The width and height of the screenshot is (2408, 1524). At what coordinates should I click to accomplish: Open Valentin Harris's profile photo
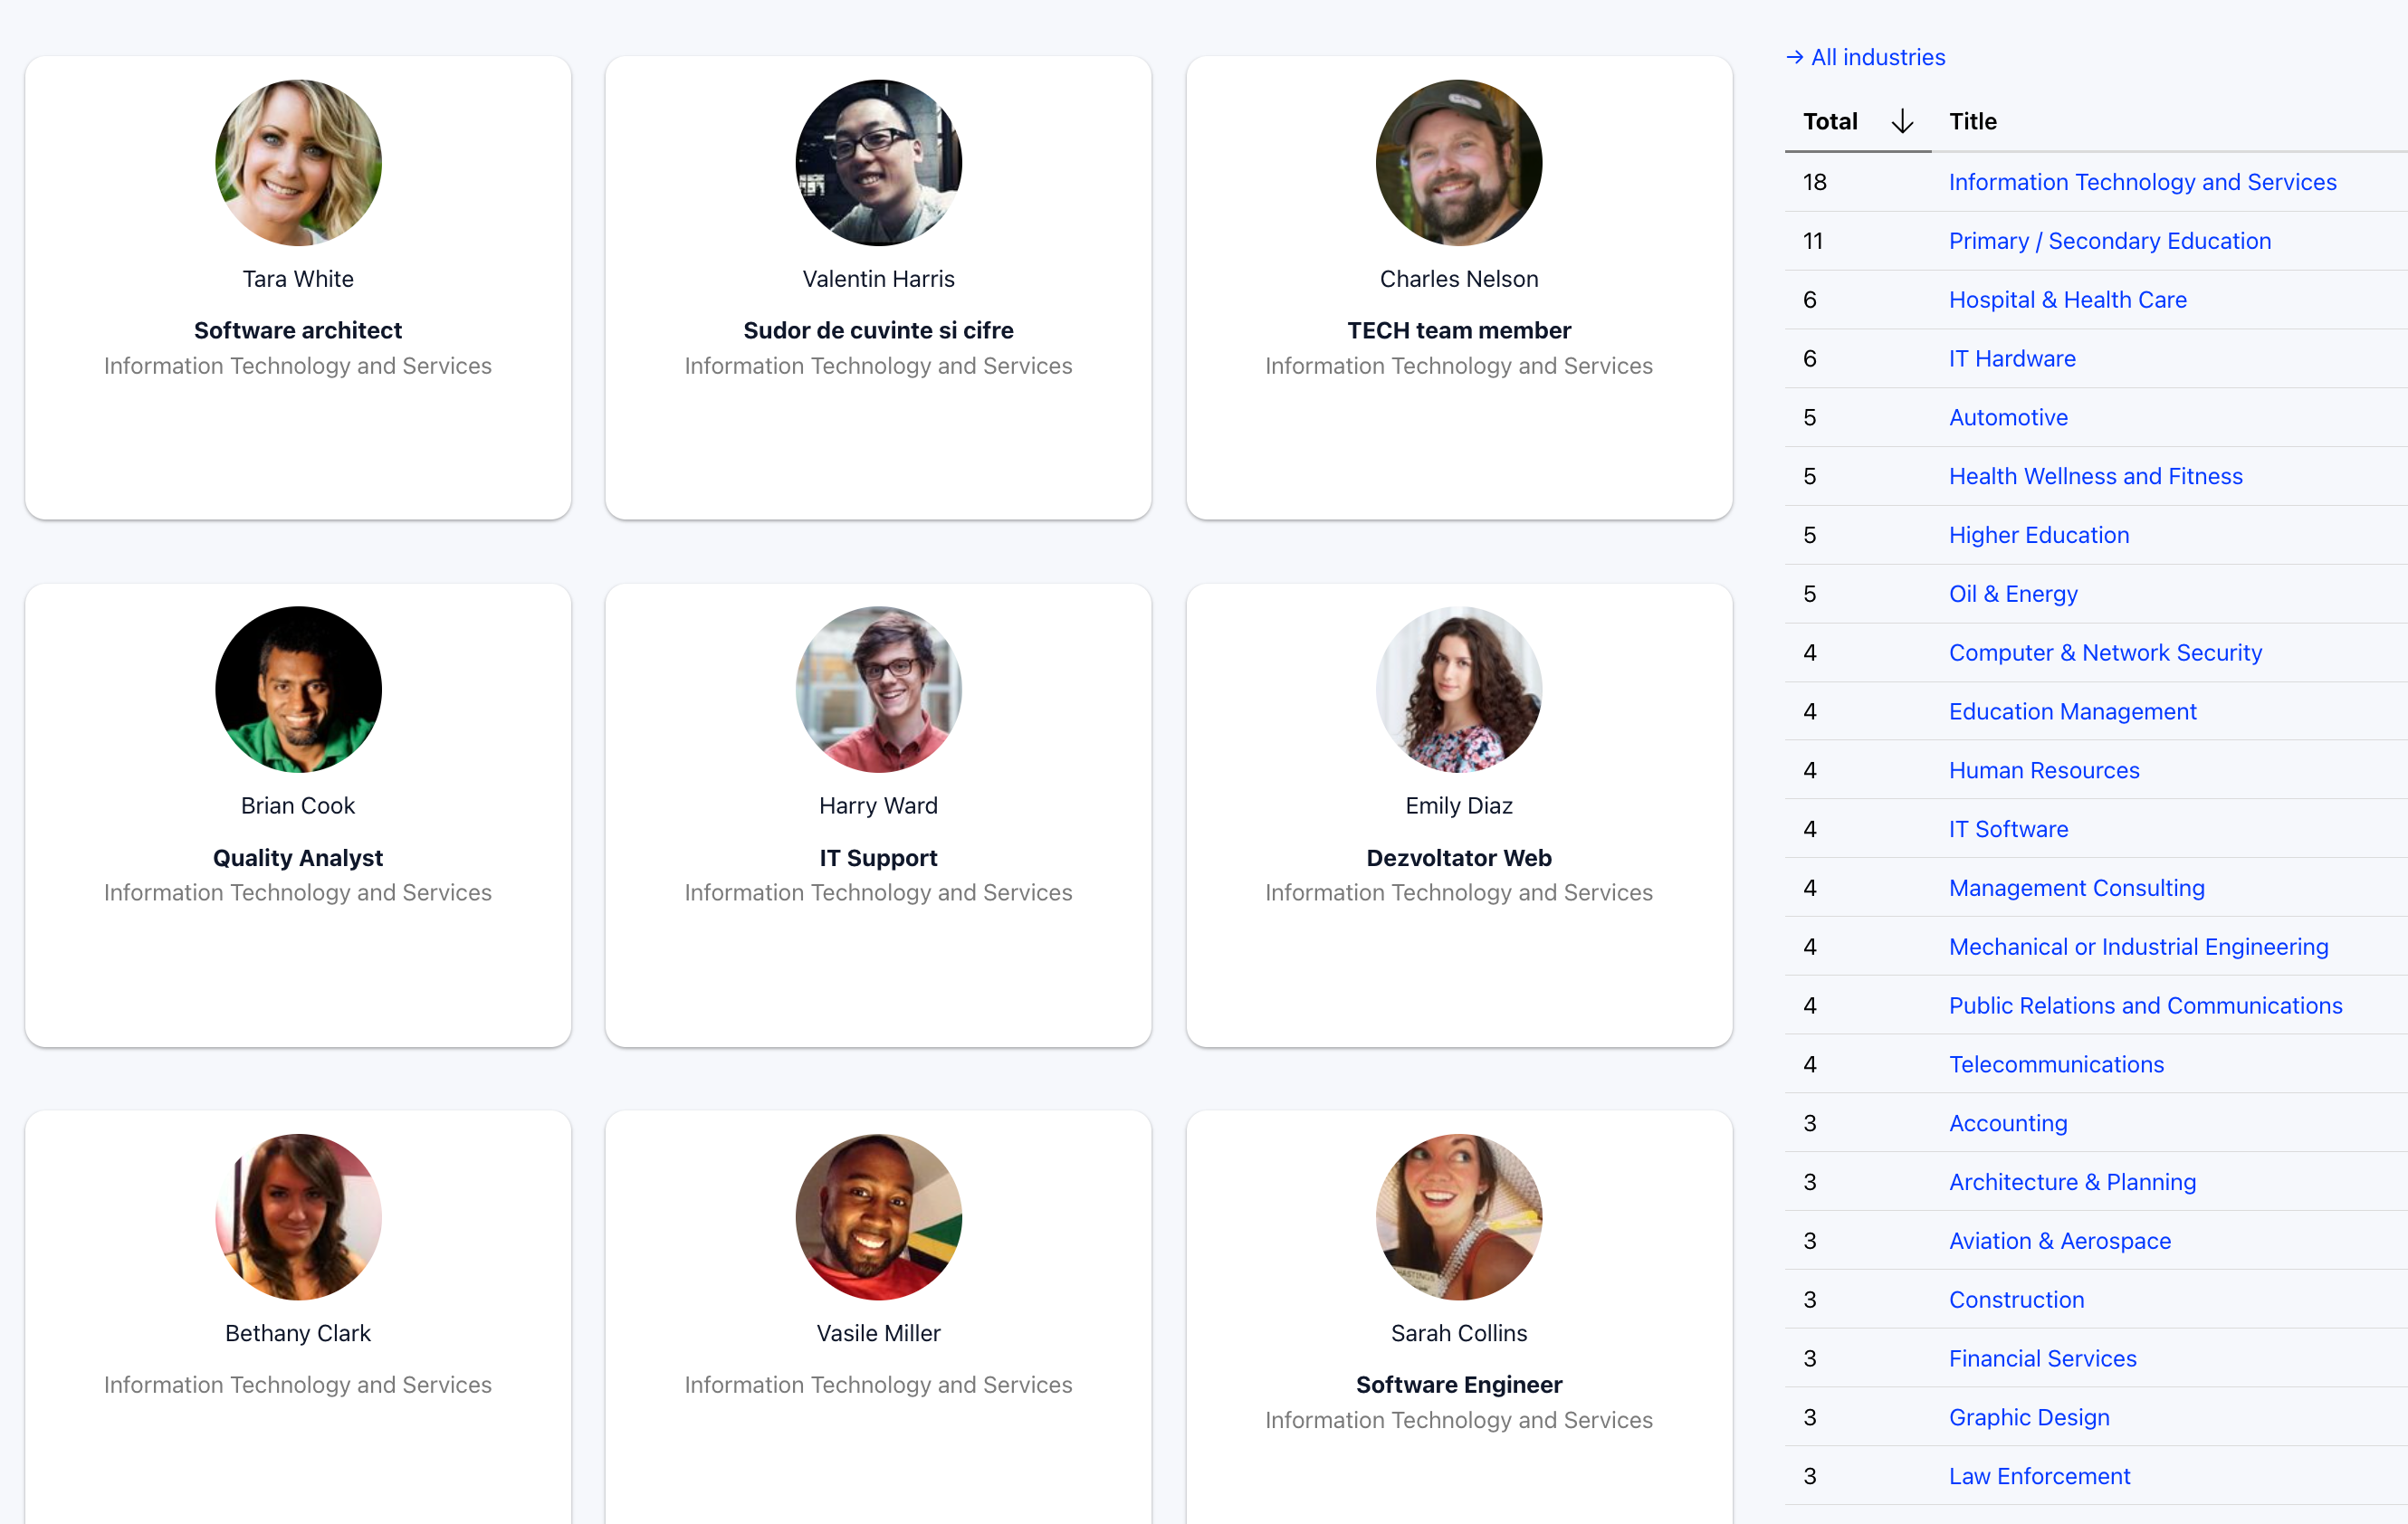click(878, 162)
